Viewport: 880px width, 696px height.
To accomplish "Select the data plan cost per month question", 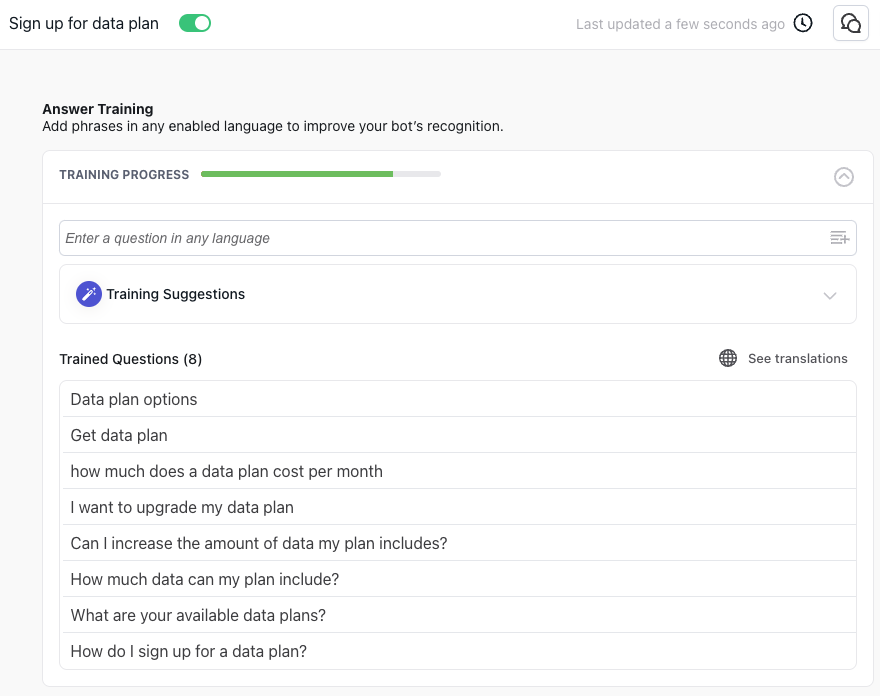I will click(x=226, y=471).
